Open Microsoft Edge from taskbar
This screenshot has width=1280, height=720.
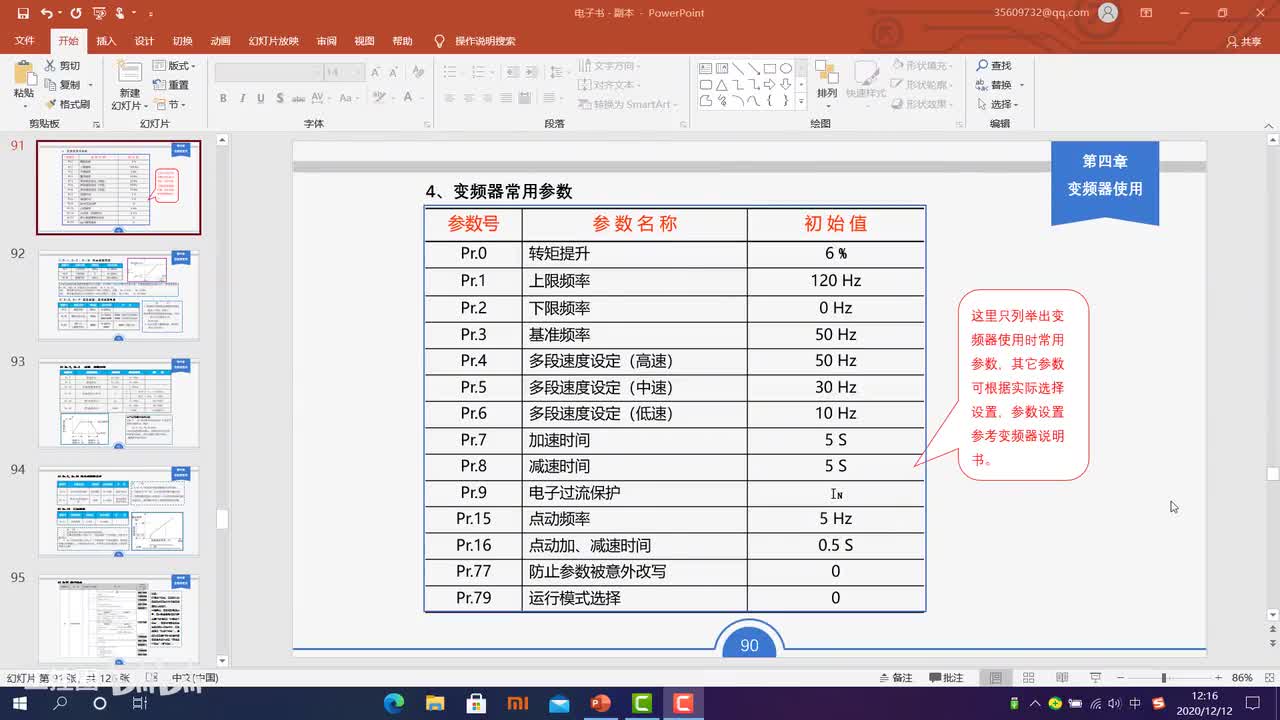click(394, 703)
